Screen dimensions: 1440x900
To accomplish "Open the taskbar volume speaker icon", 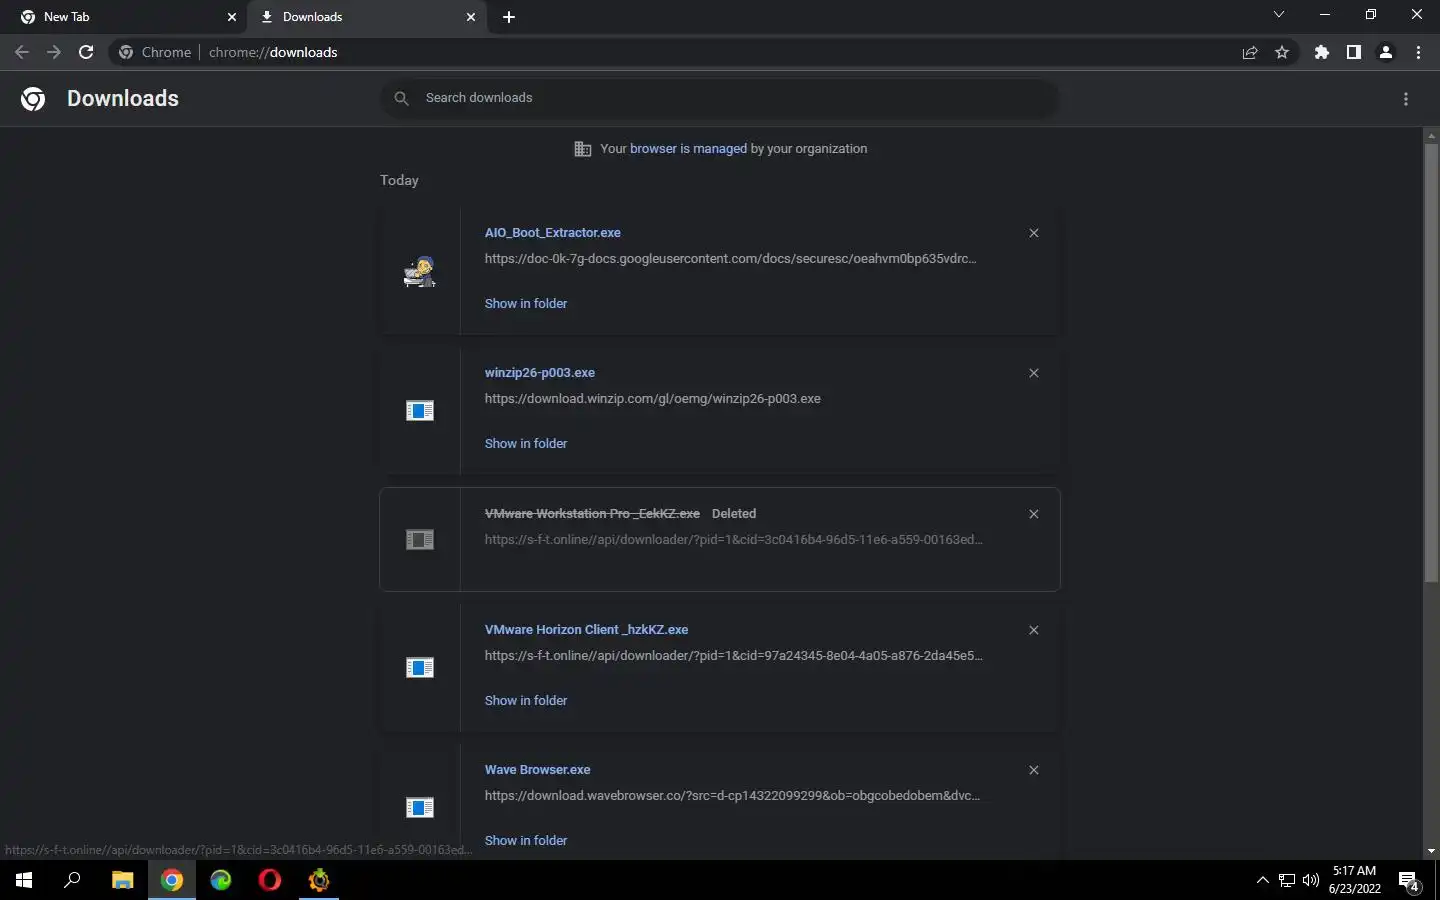I will 1311,881.
